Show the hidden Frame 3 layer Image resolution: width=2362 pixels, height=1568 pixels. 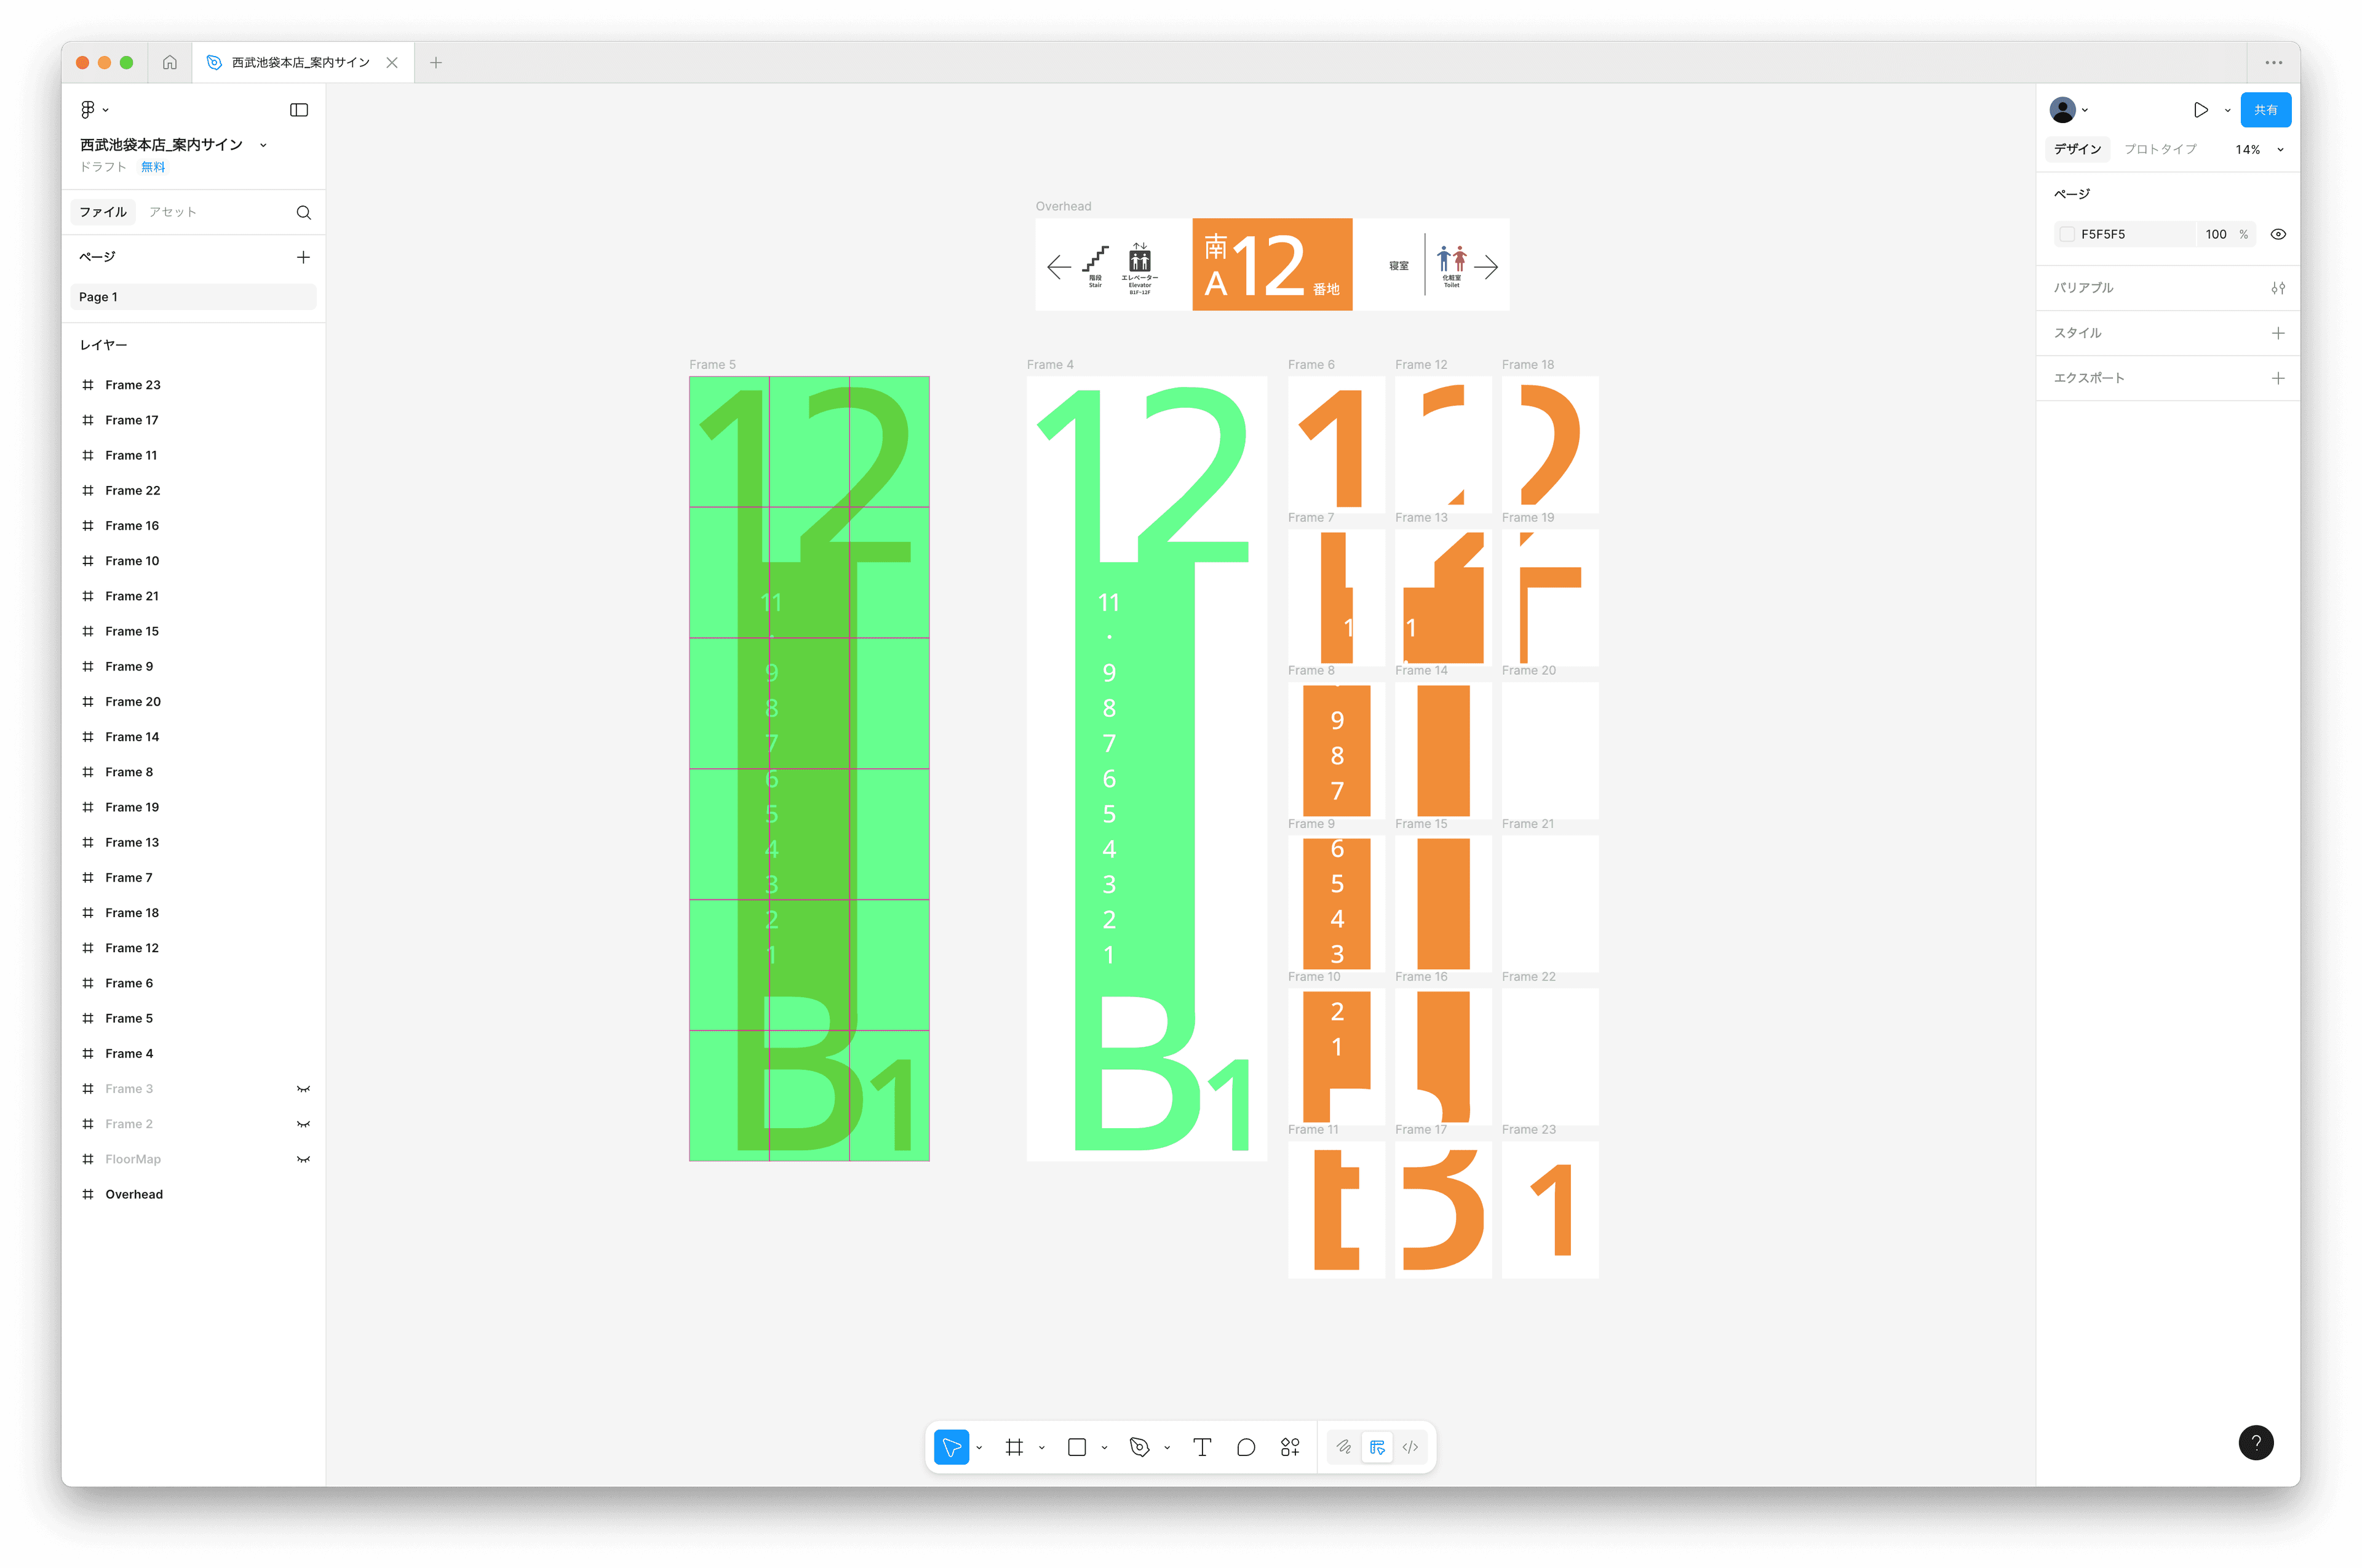click(303, 1089)
